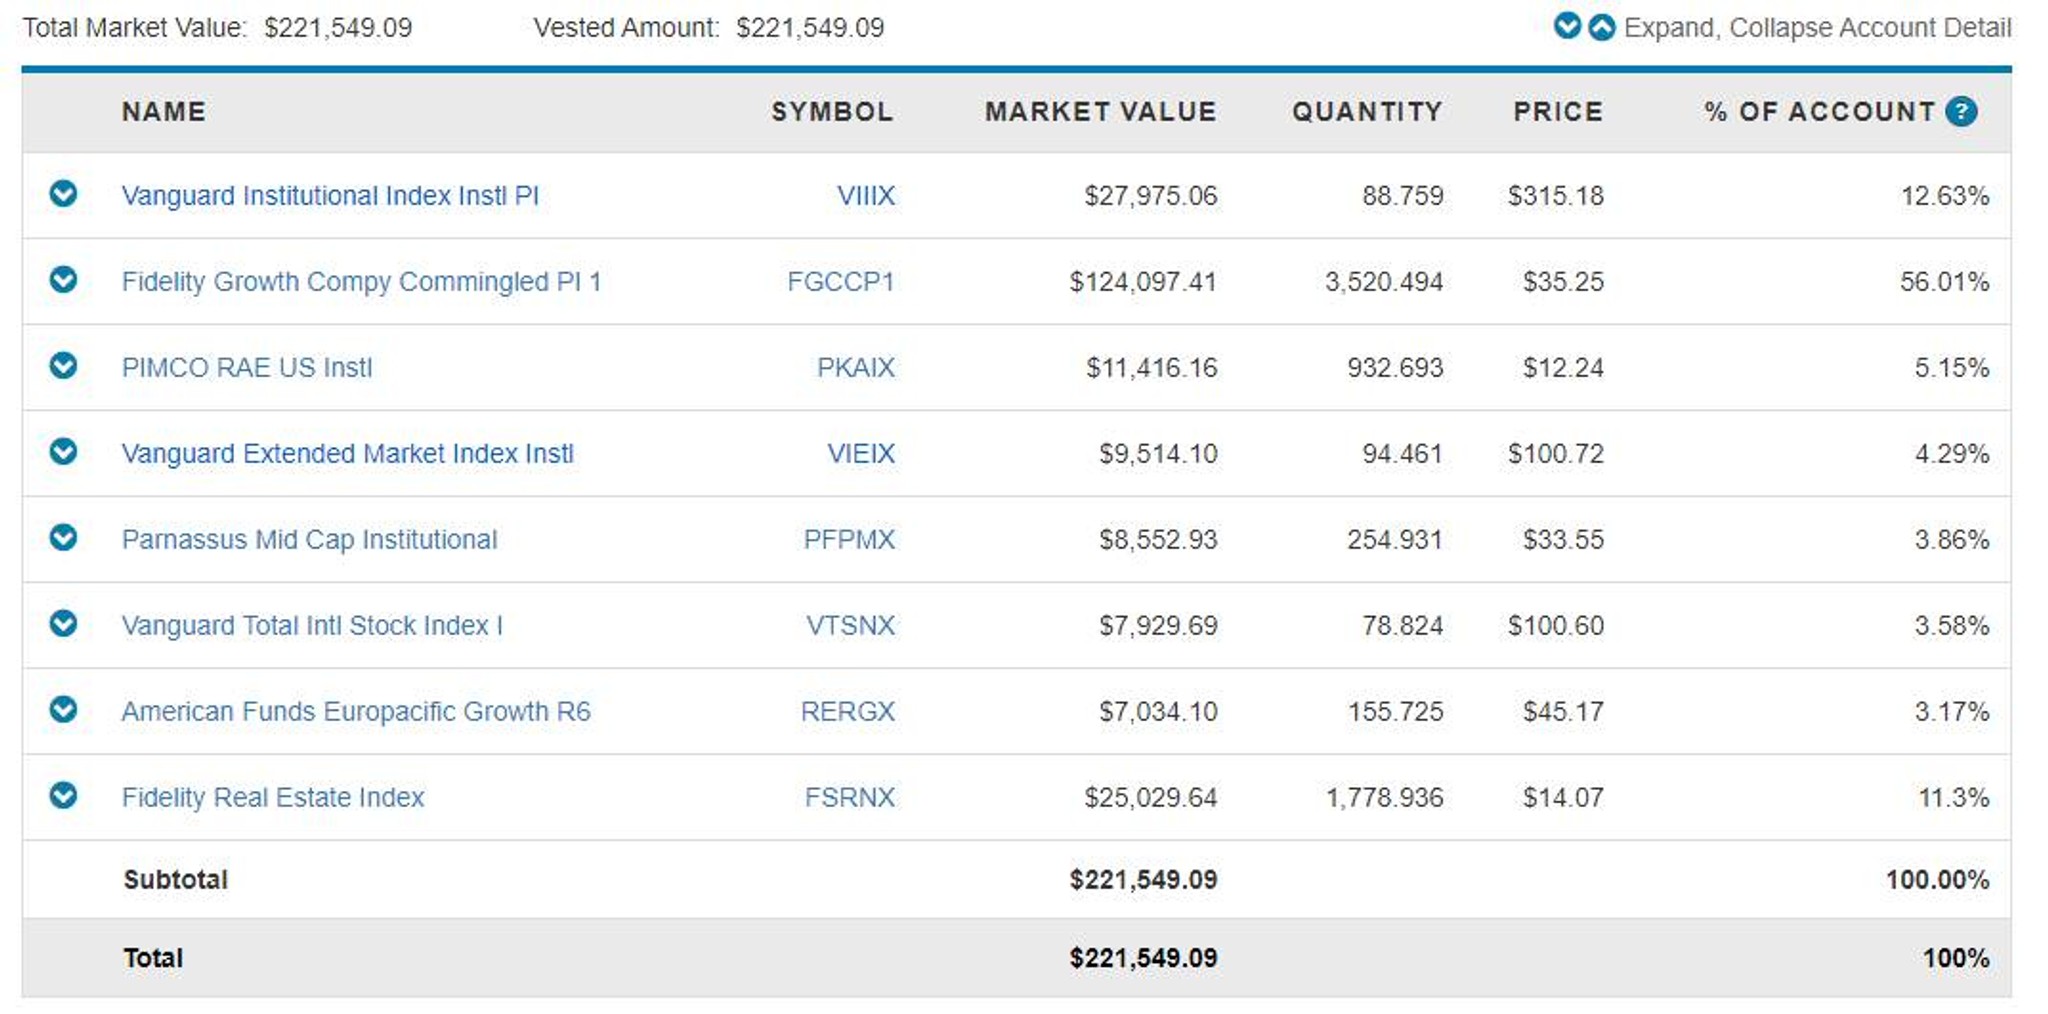2048x1014 pixels.
Task: Expand the PIMCO RAE US Instl row
Action: (63, 365)
